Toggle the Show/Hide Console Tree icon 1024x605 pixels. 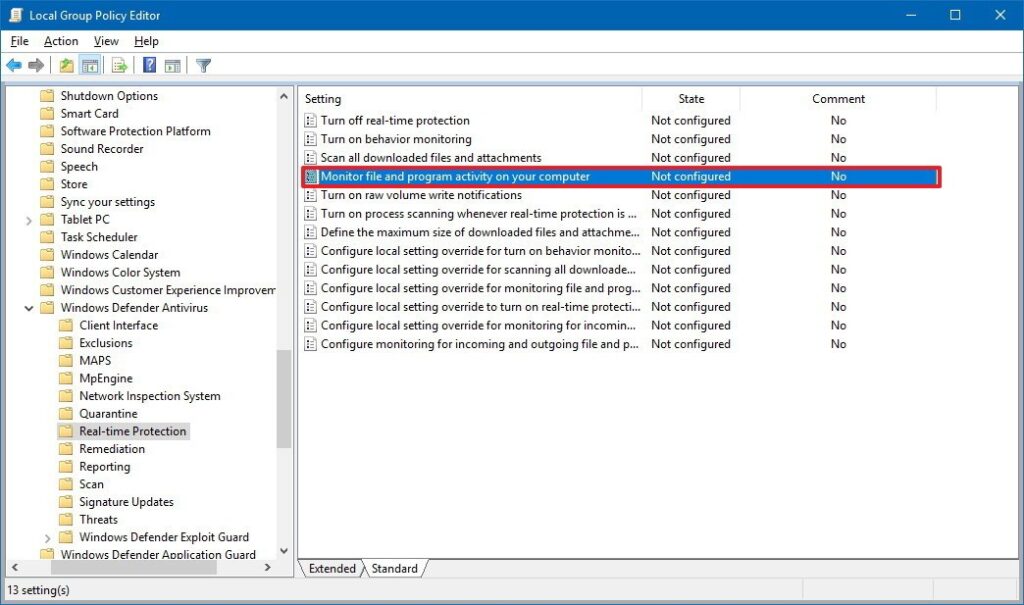(x=90, y=65)
